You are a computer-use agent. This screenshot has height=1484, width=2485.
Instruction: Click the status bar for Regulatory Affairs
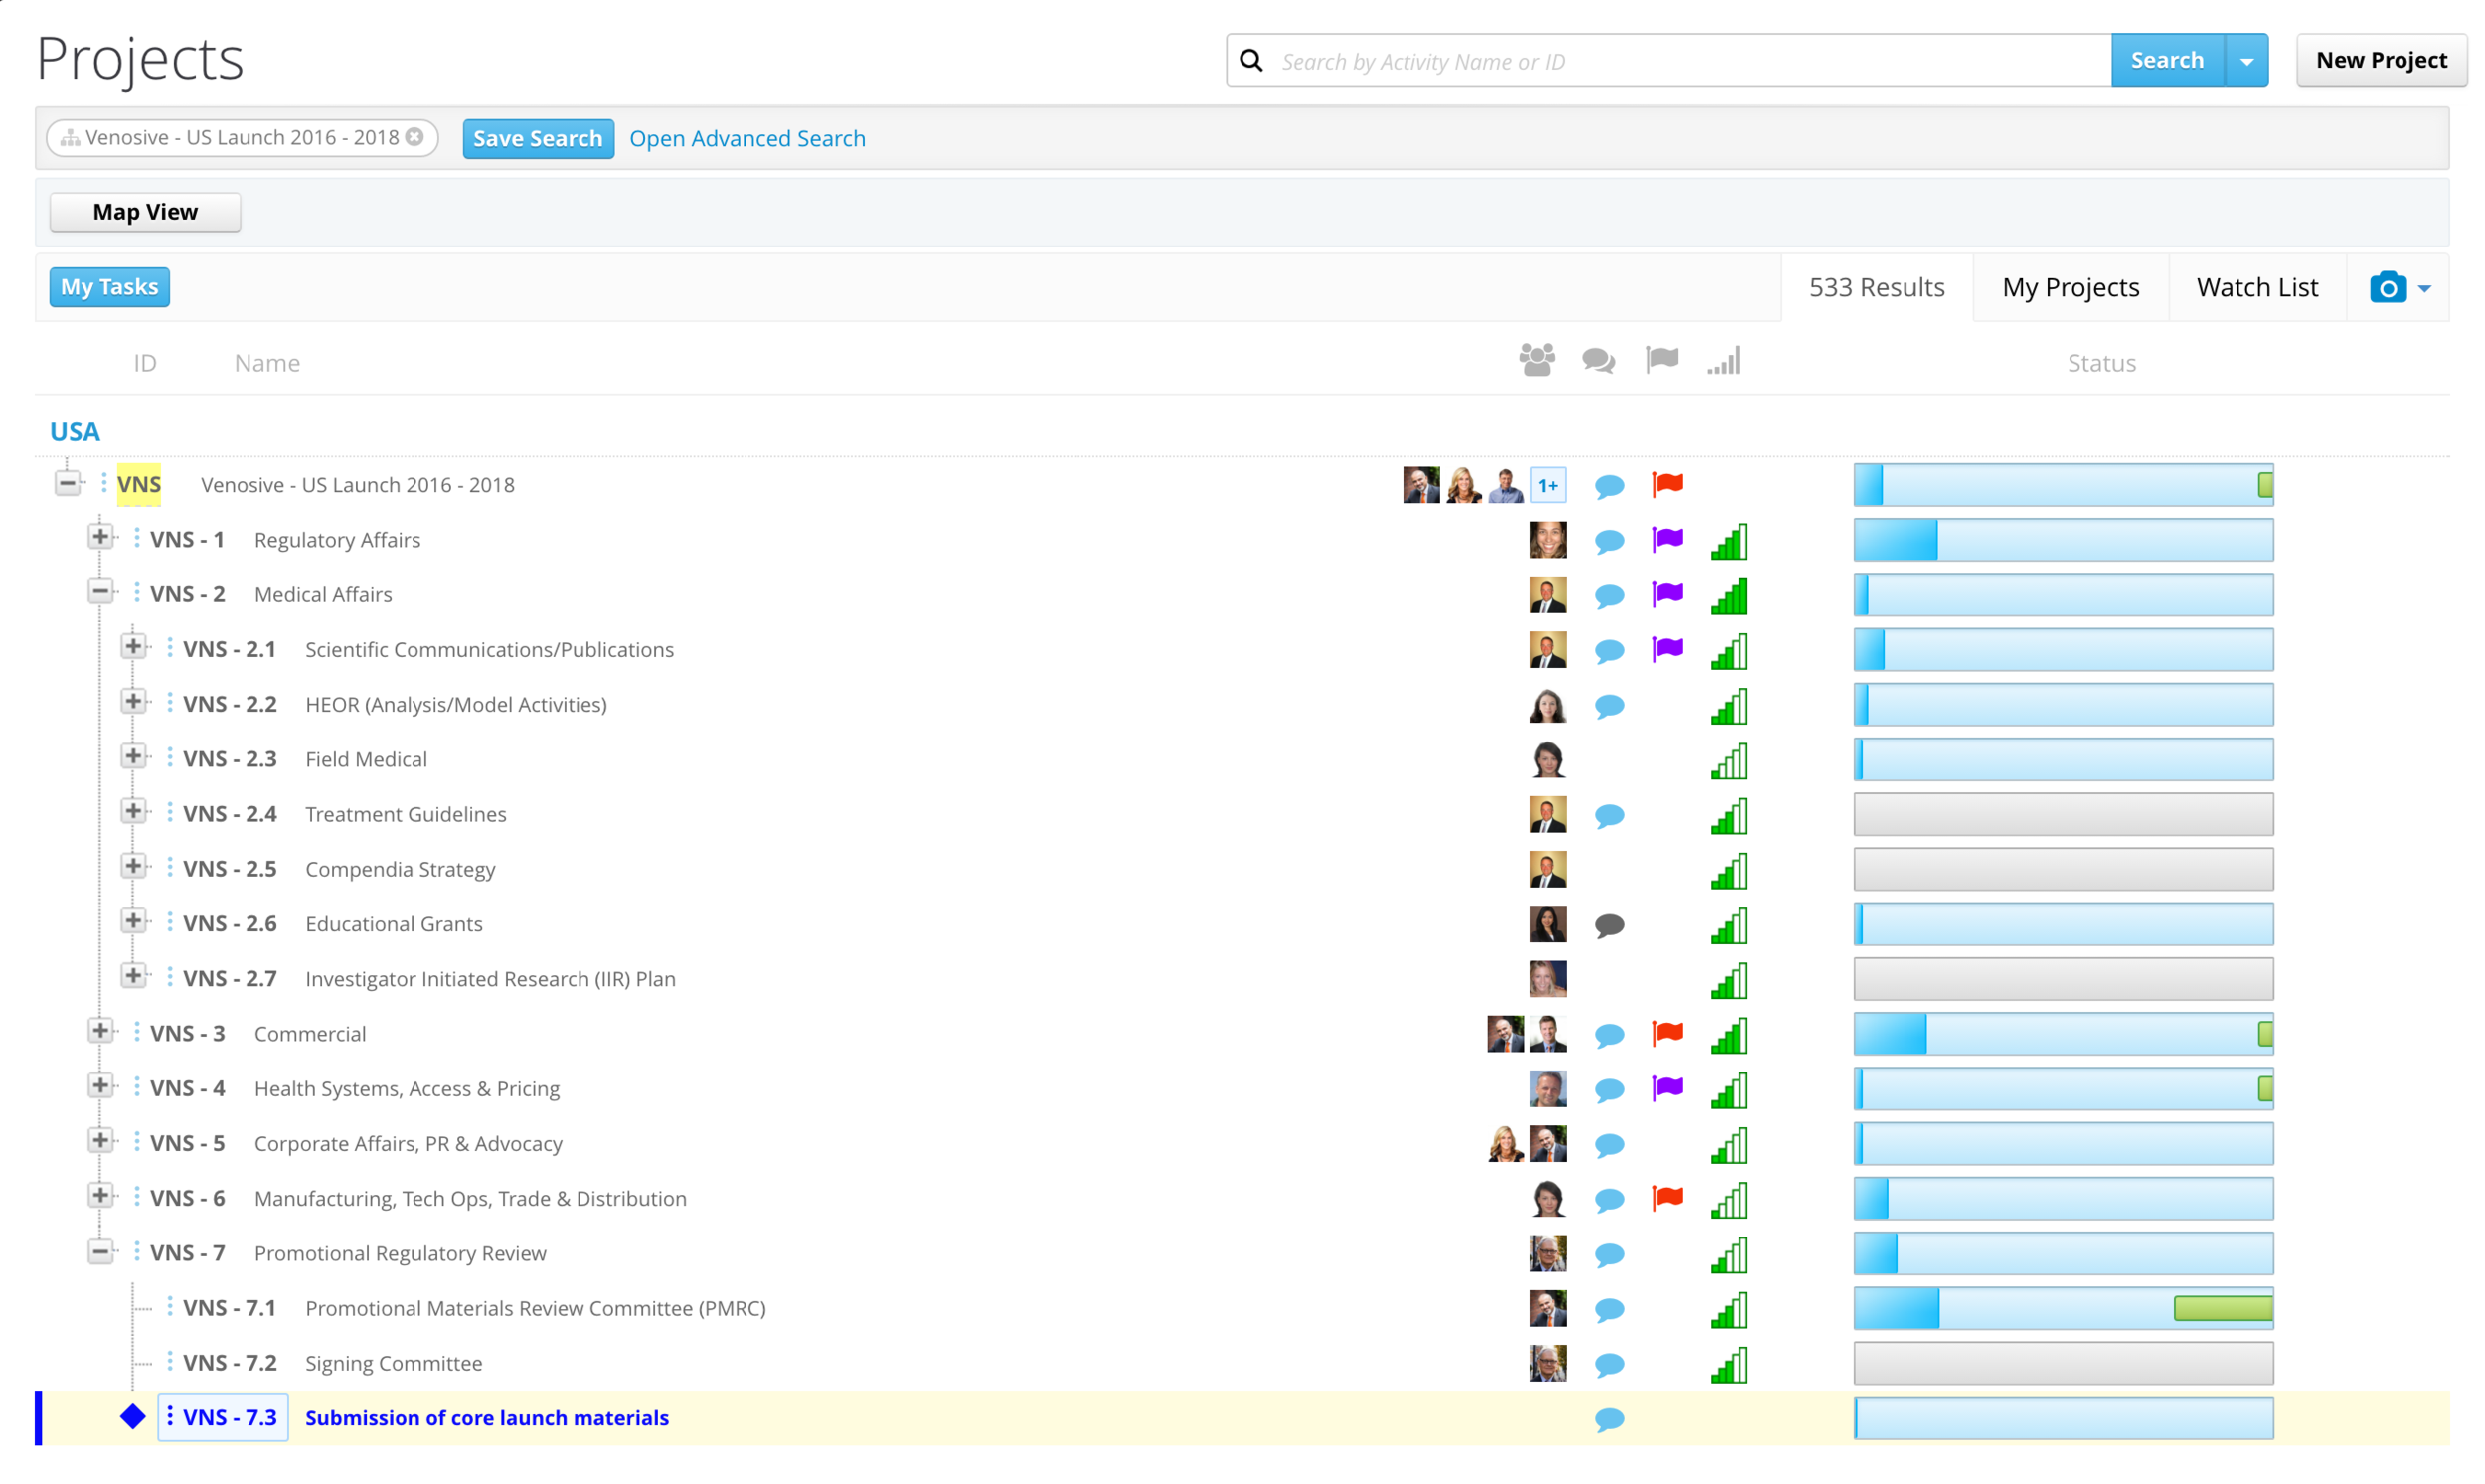pyautogui.click(x=2063, y=540)
